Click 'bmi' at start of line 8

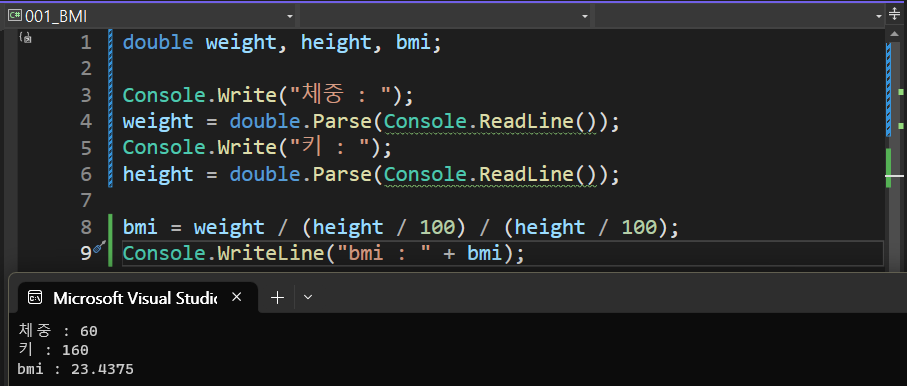tap(140, 227)
